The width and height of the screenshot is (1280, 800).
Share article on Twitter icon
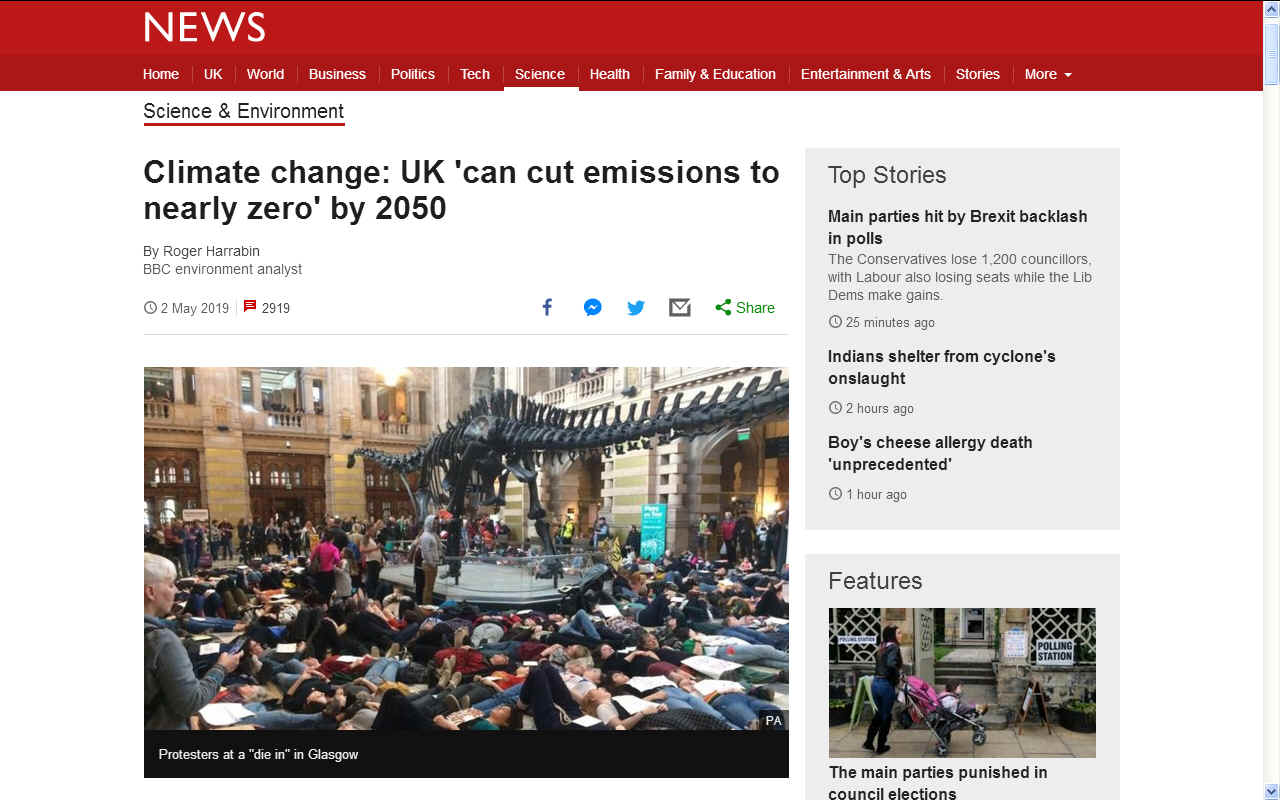coord(636,307)
